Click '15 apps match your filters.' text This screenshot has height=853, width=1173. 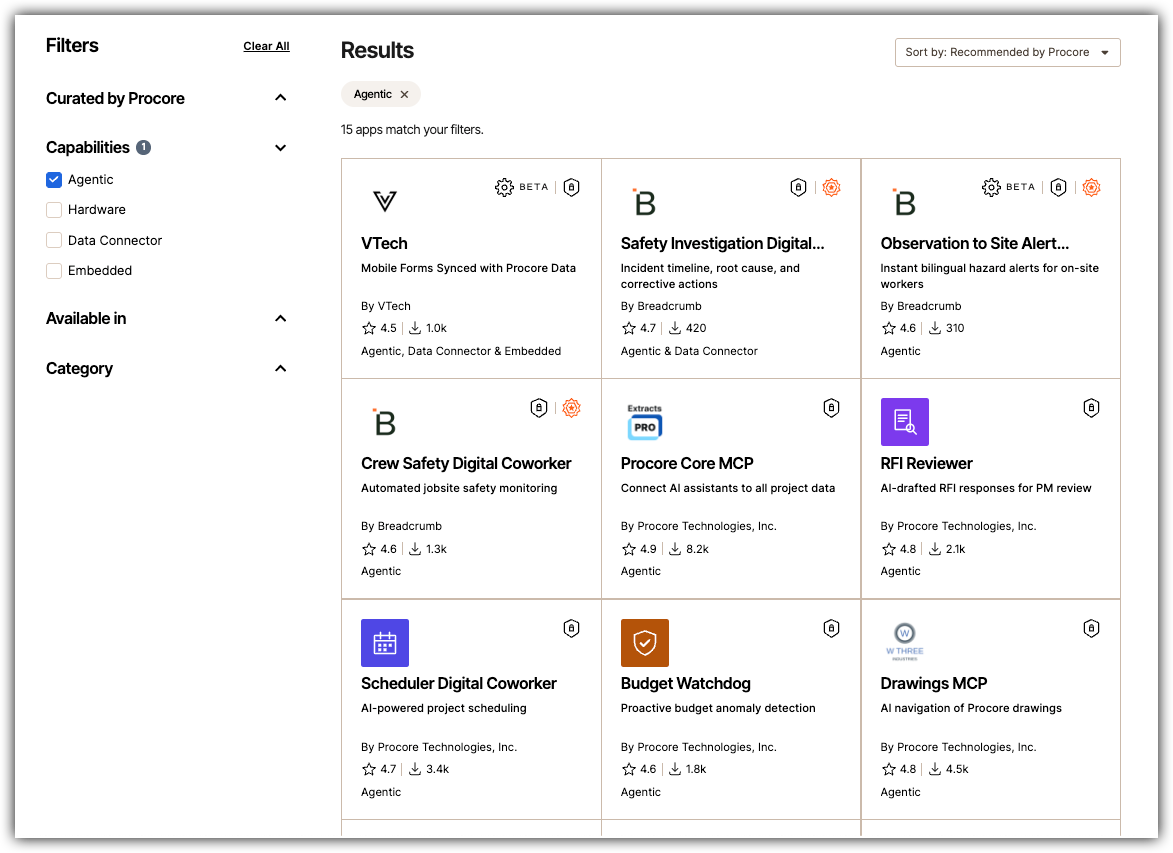click(412, 129)
